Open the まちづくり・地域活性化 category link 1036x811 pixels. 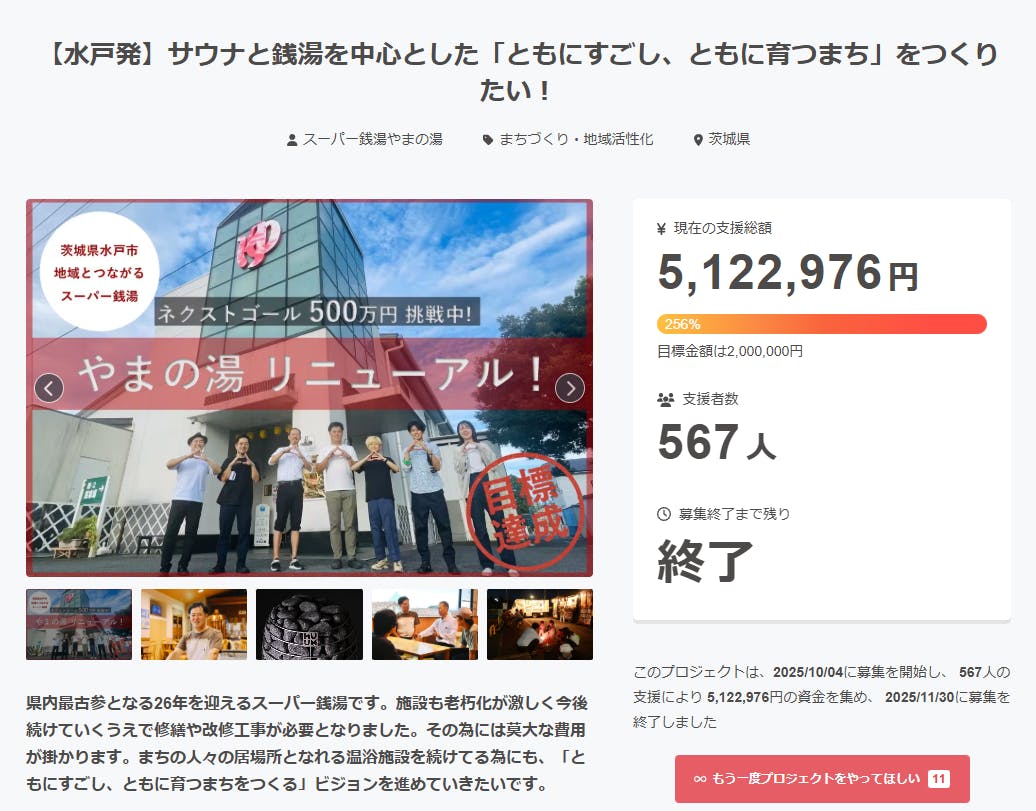[x=576, y=140]
